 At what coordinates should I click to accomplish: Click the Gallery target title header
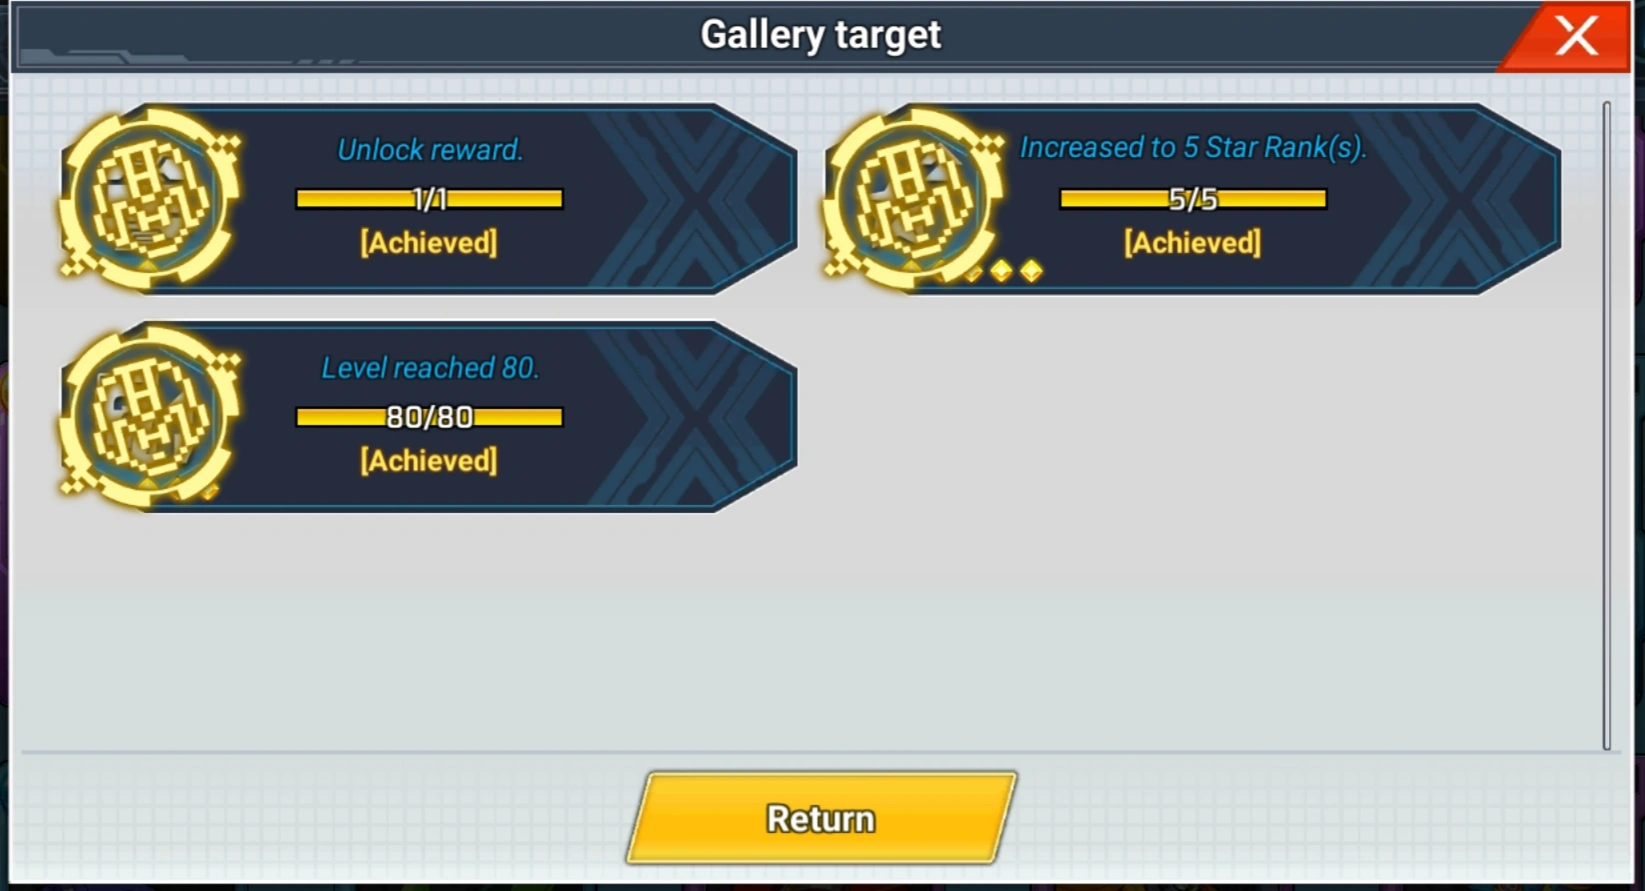(x=821, y=35)
